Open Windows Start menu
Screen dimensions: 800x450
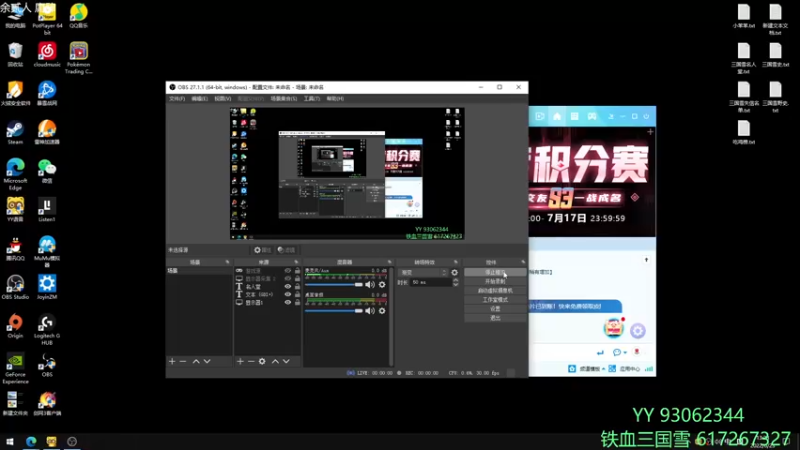[10, 442]
